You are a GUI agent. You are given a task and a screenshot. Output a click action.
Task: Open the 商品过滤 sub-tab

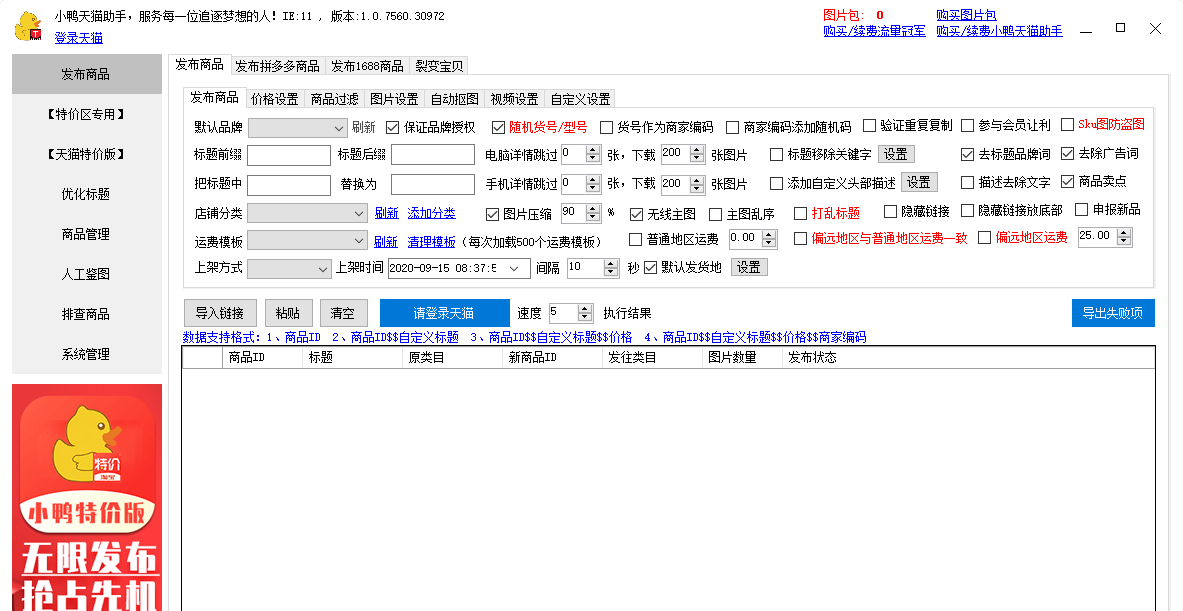[334, 99]
